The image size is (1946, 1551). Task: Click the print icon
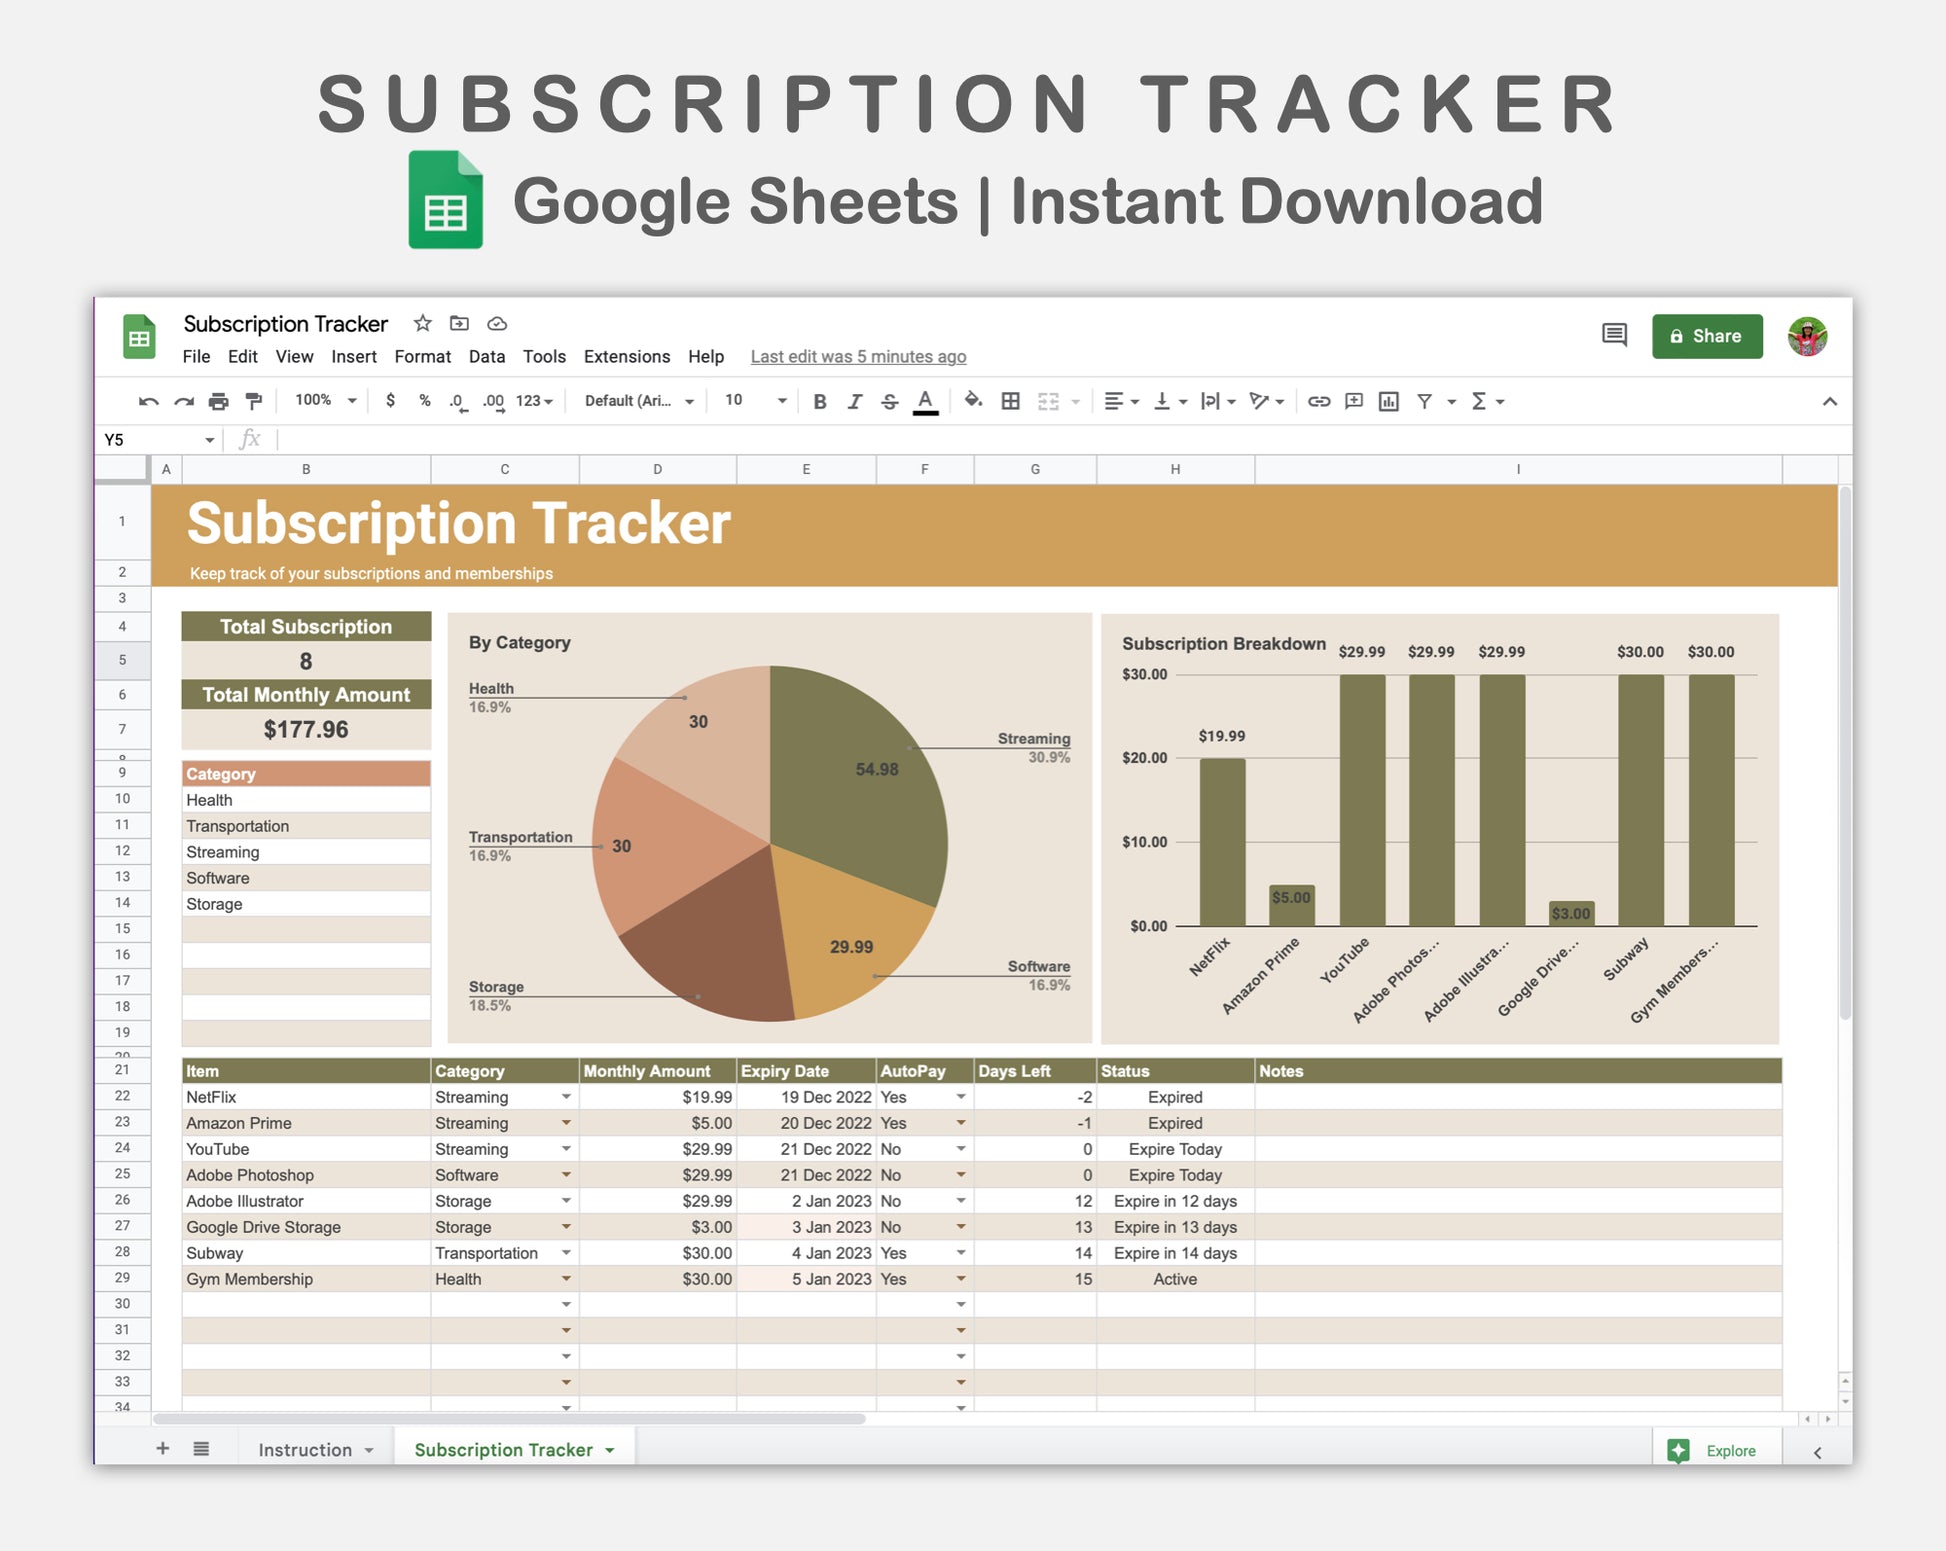[x=218, y=401]
